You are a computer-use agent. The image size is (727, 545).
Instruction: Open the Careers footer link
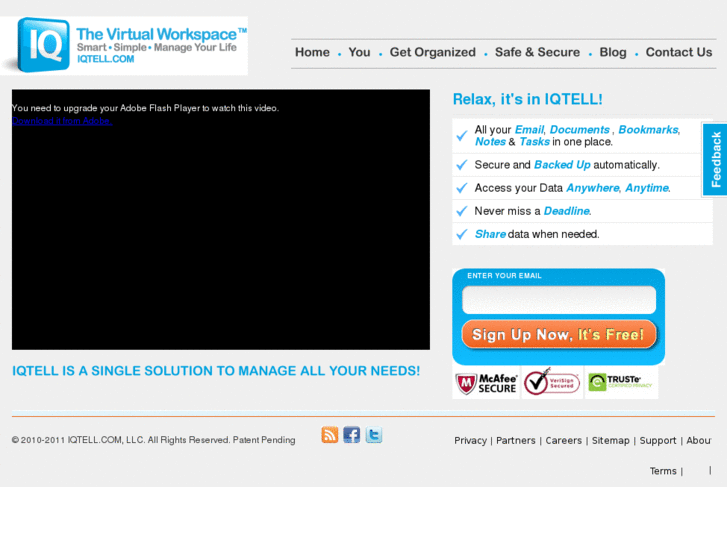click(x=563, y=441)
